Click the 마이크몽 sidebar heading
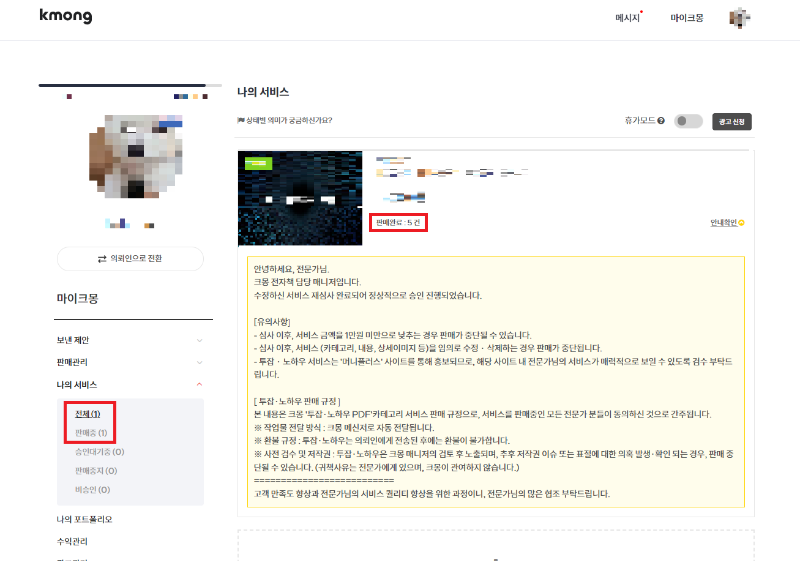Image resolution: width=800 pixels, height=561 pixels. (78, 298)
